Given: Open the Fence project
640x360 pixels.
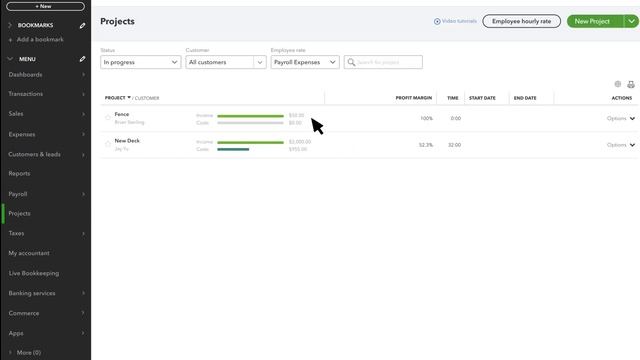Looking at the screenshot, I should pos(122,114).
